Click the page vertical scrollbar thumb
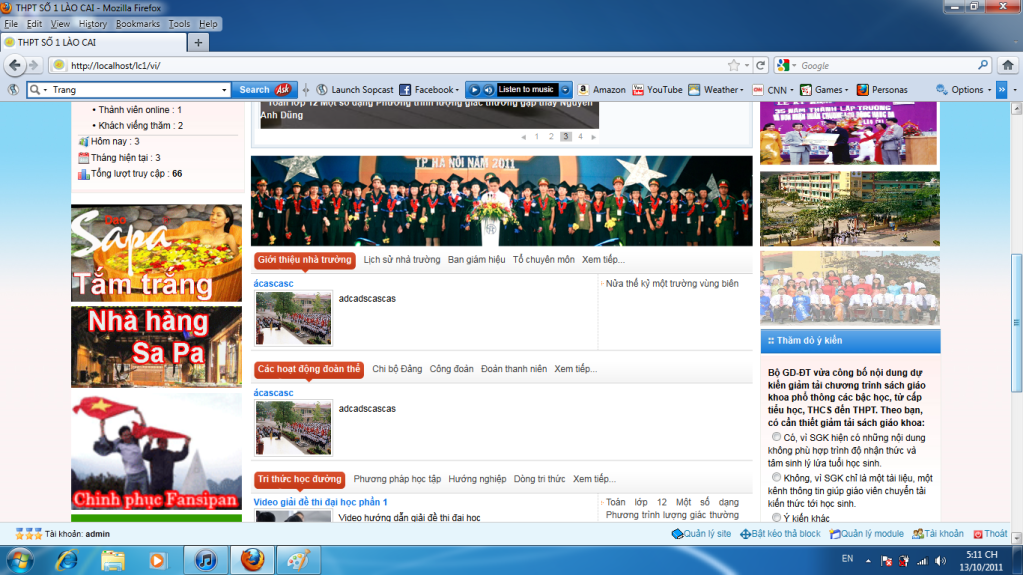This screenshot has width=1023, height=575. (x=1016, y=323)
